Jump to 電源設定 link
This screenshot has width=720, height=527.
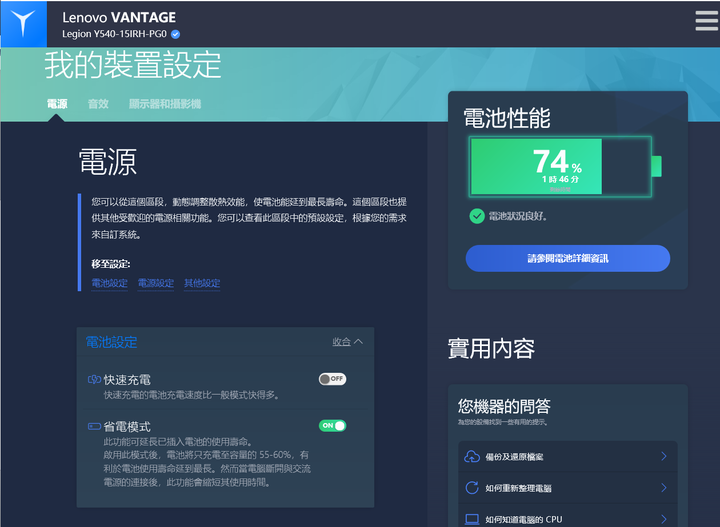pos(156,283)
